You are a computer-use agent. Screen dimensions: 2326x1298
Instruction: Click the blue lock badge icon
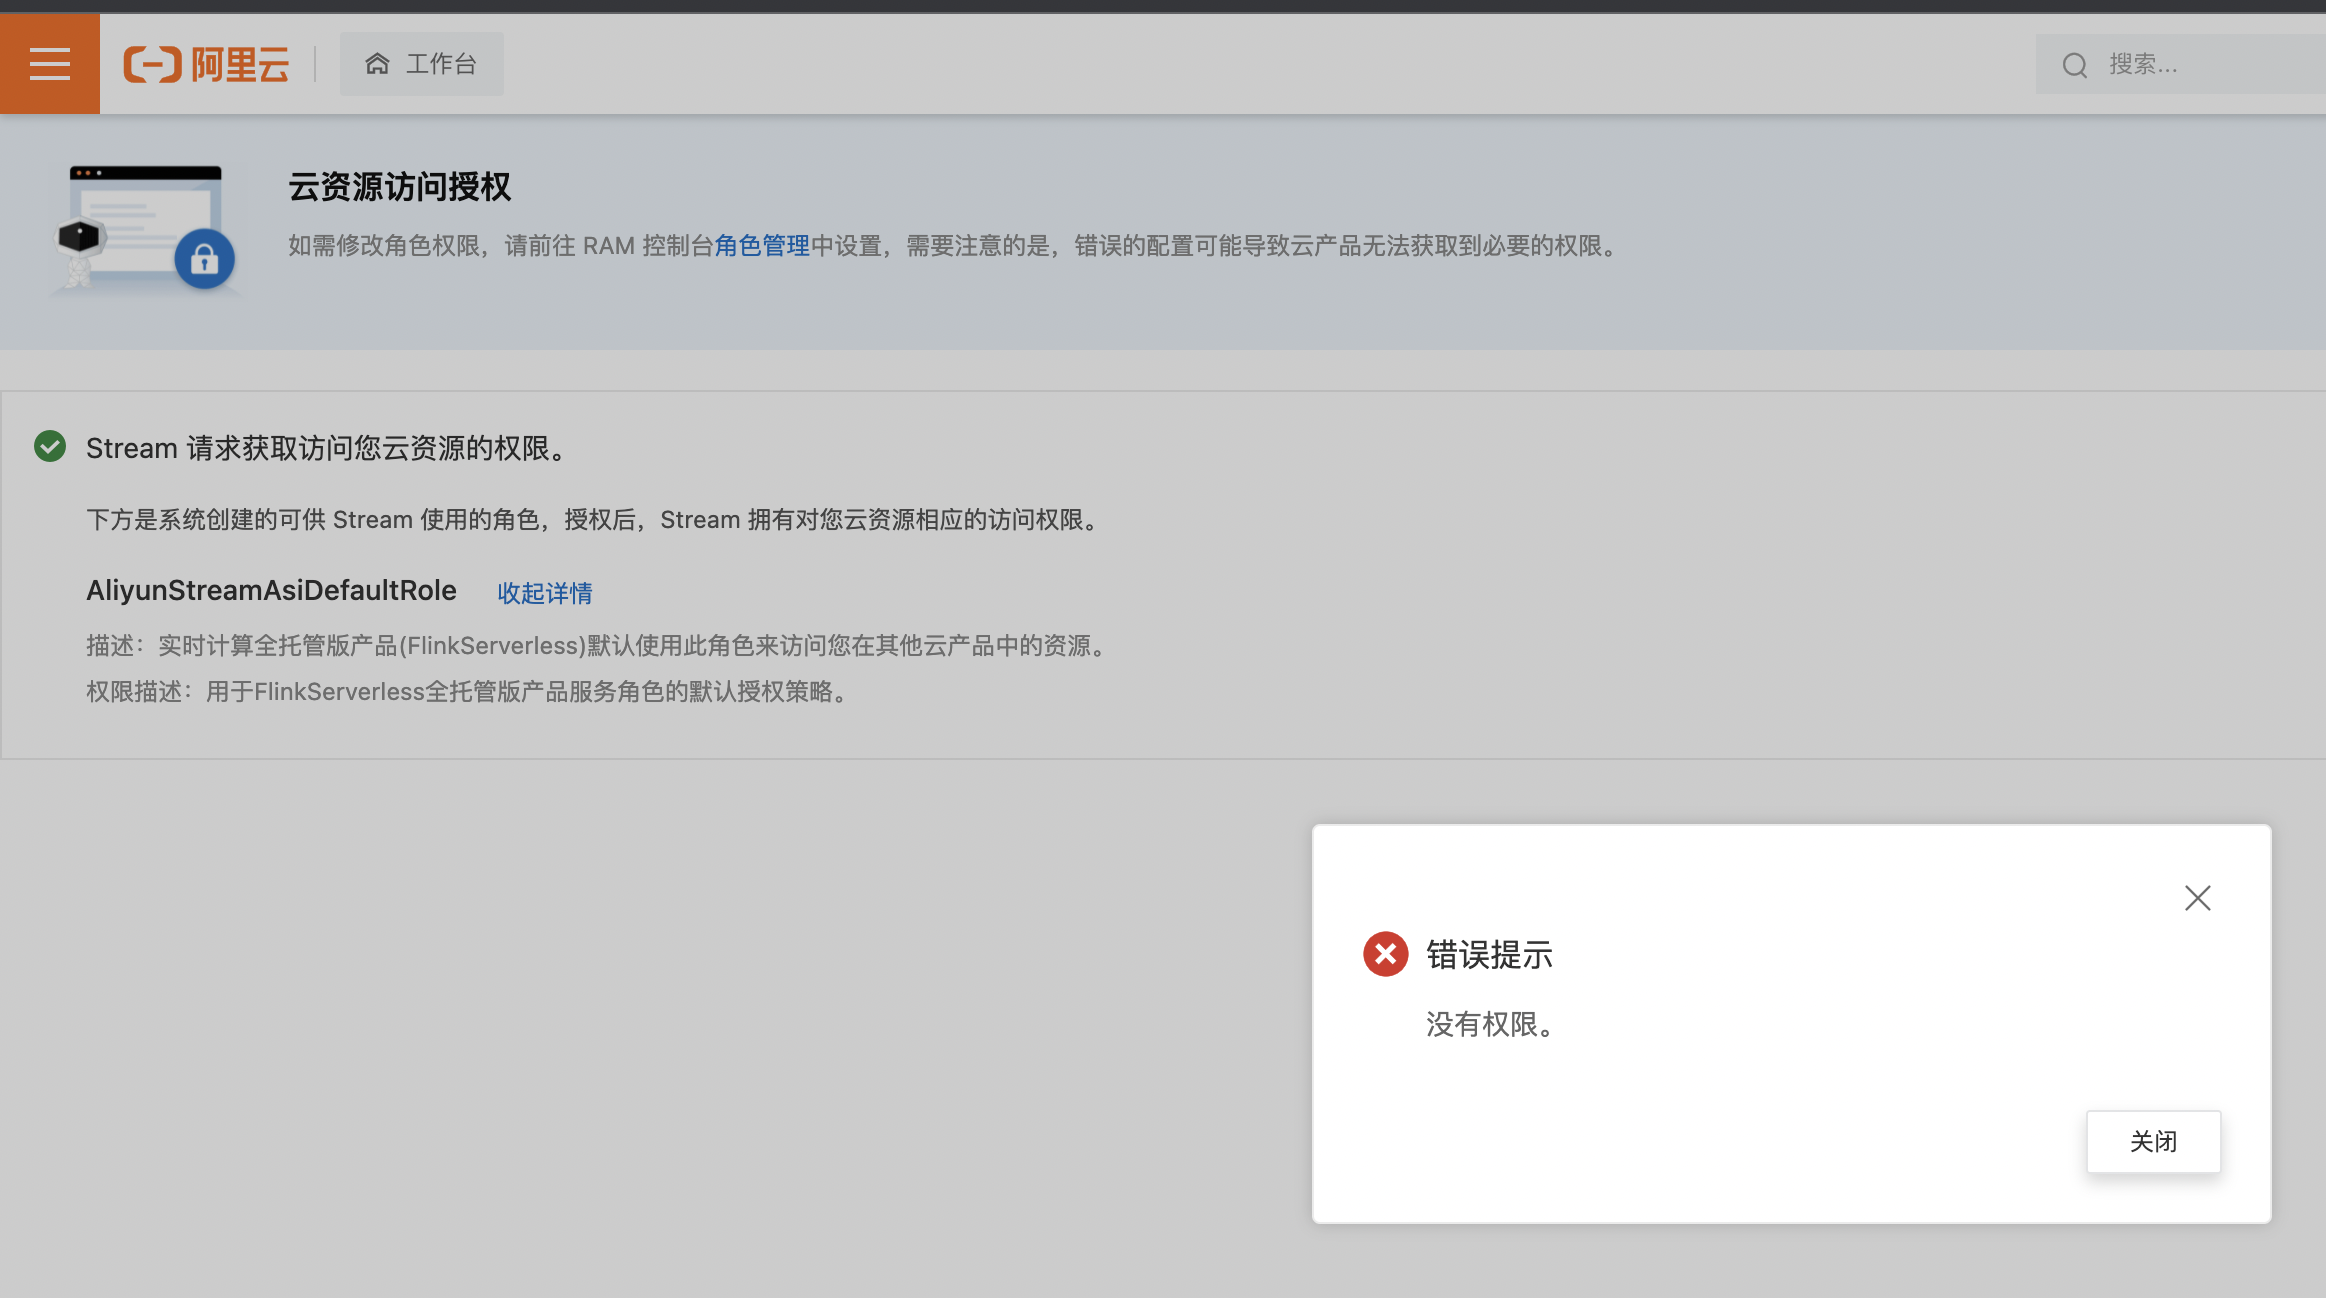(x=204, y=260)
